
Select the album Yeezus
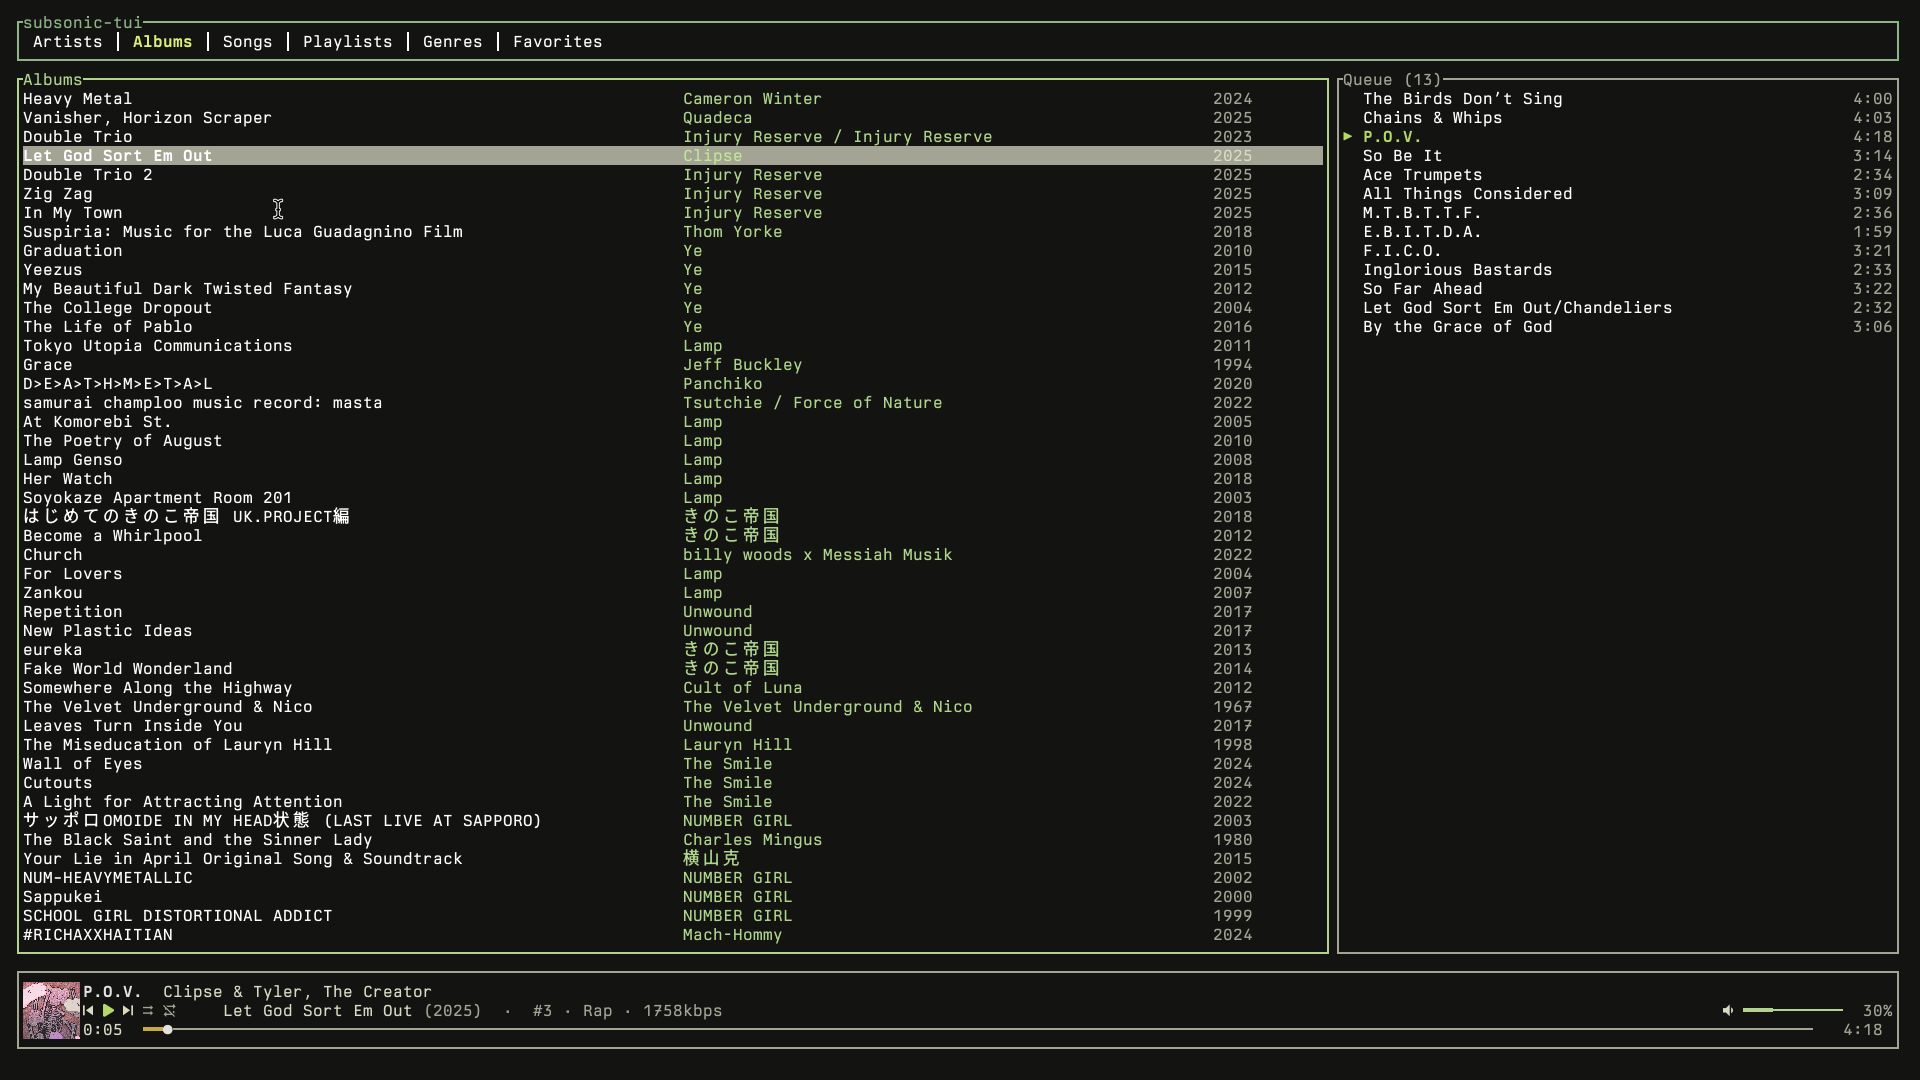click(53, 270)
